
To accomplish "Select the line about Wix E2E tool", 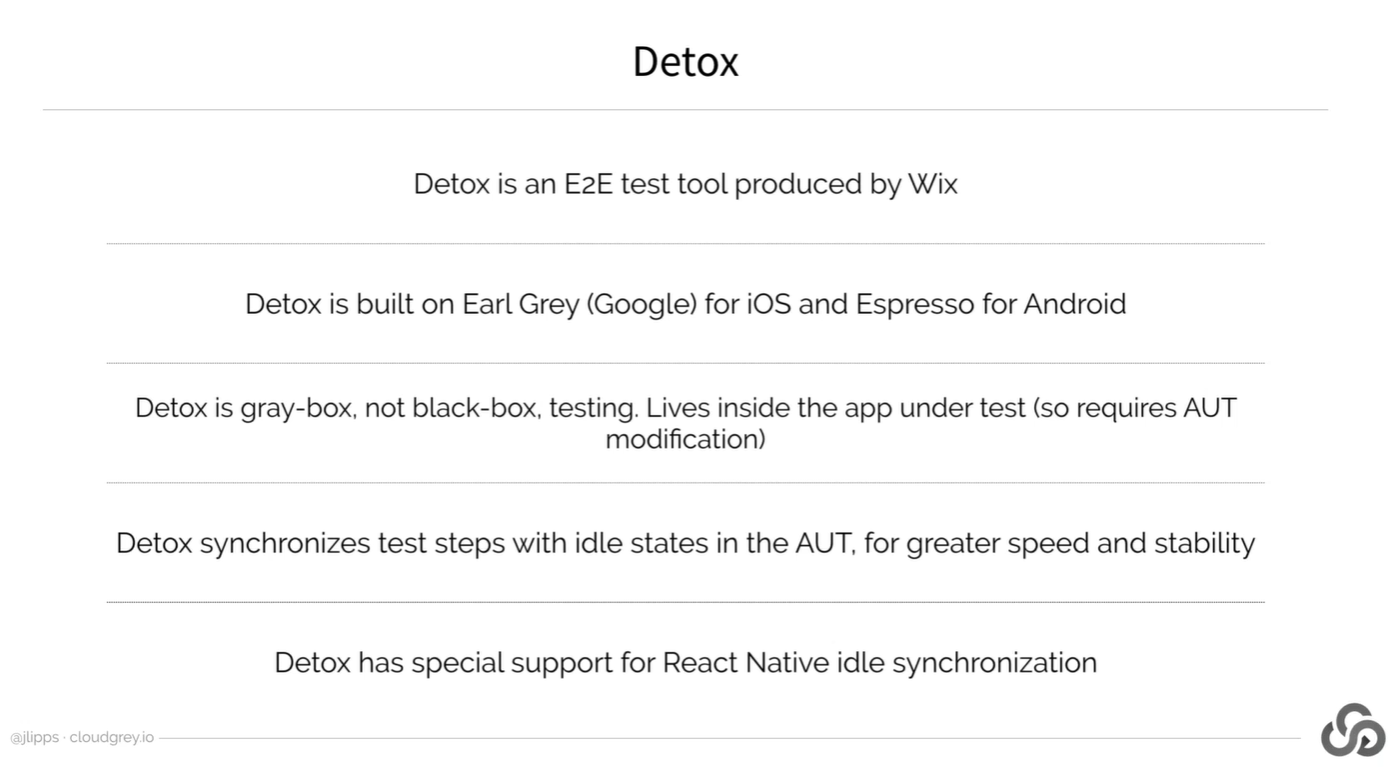I will click(685, 184).
